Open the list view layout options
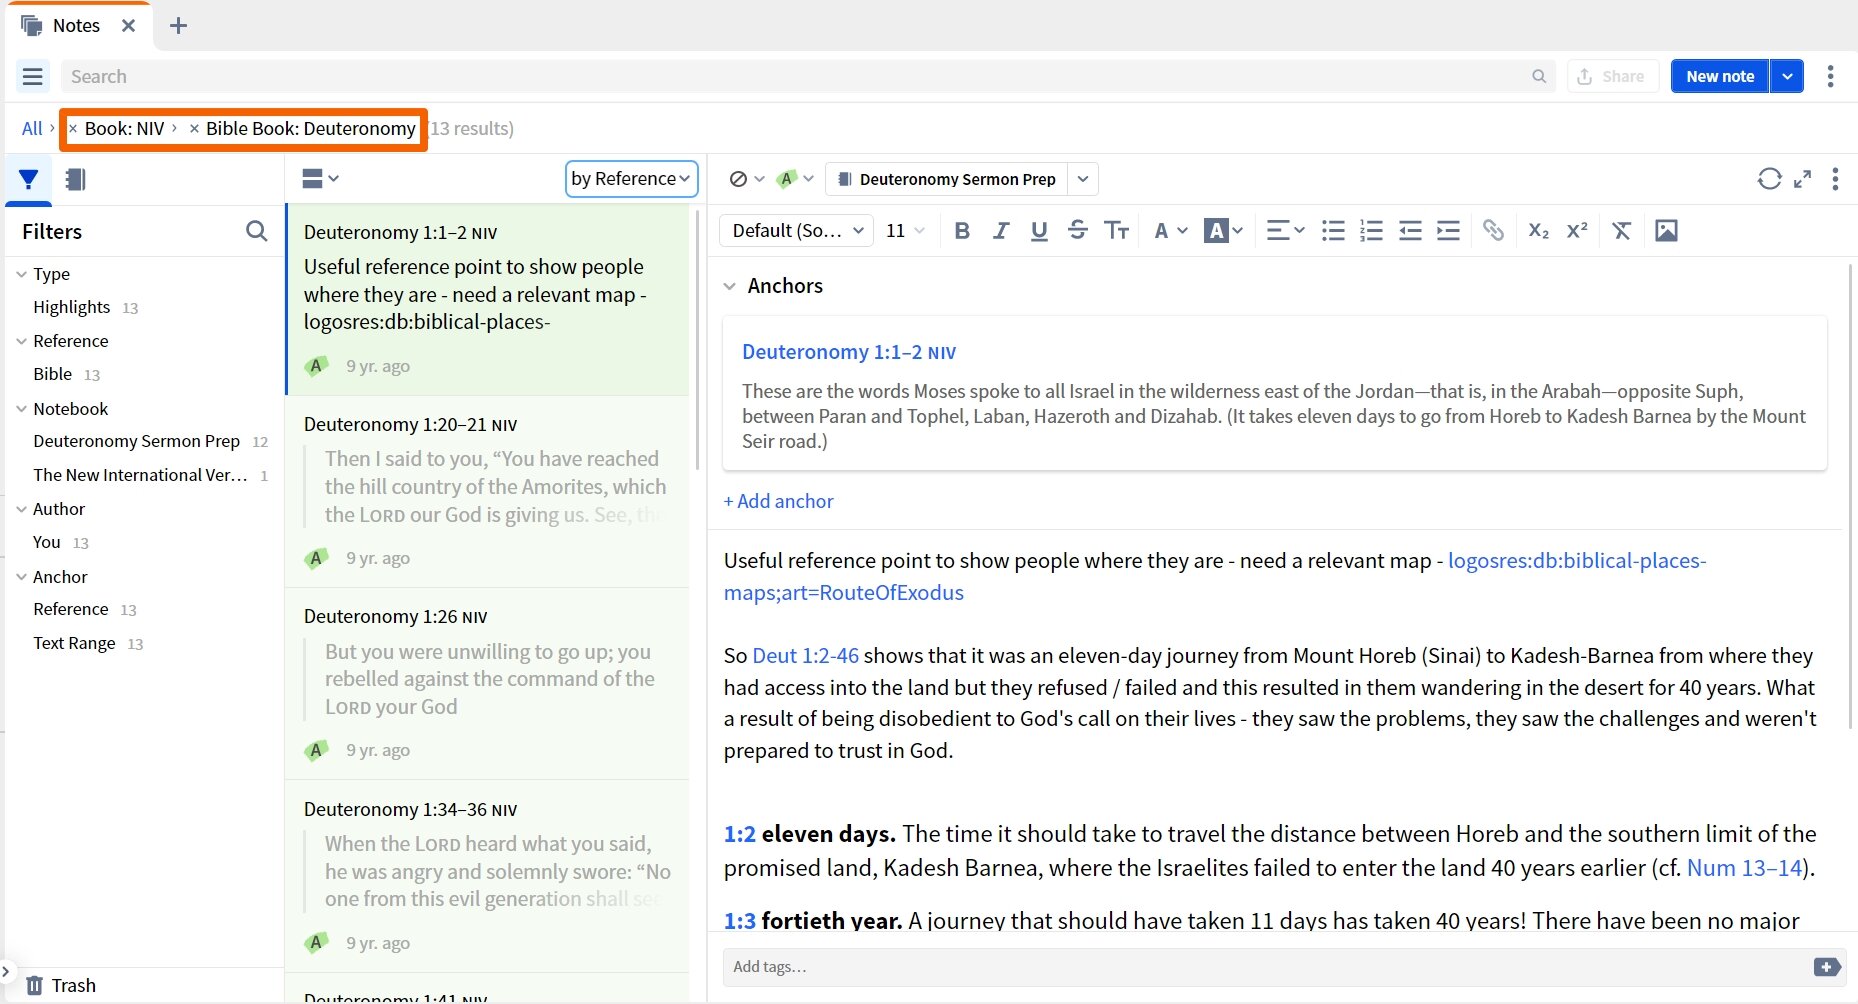The image size is (1858, 1004). click(x=320, y=178)
